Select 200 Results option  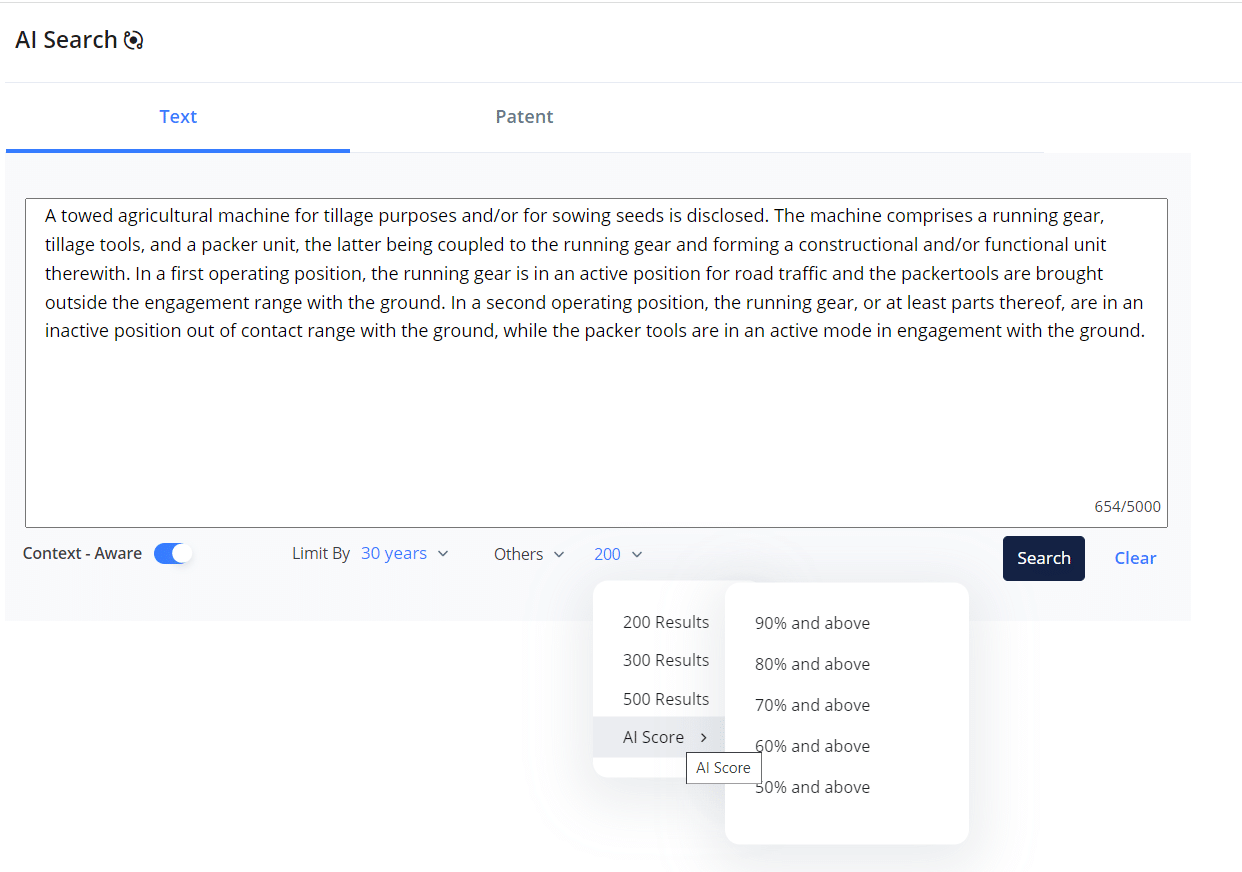pyautogui.click(x=666, y=622)
